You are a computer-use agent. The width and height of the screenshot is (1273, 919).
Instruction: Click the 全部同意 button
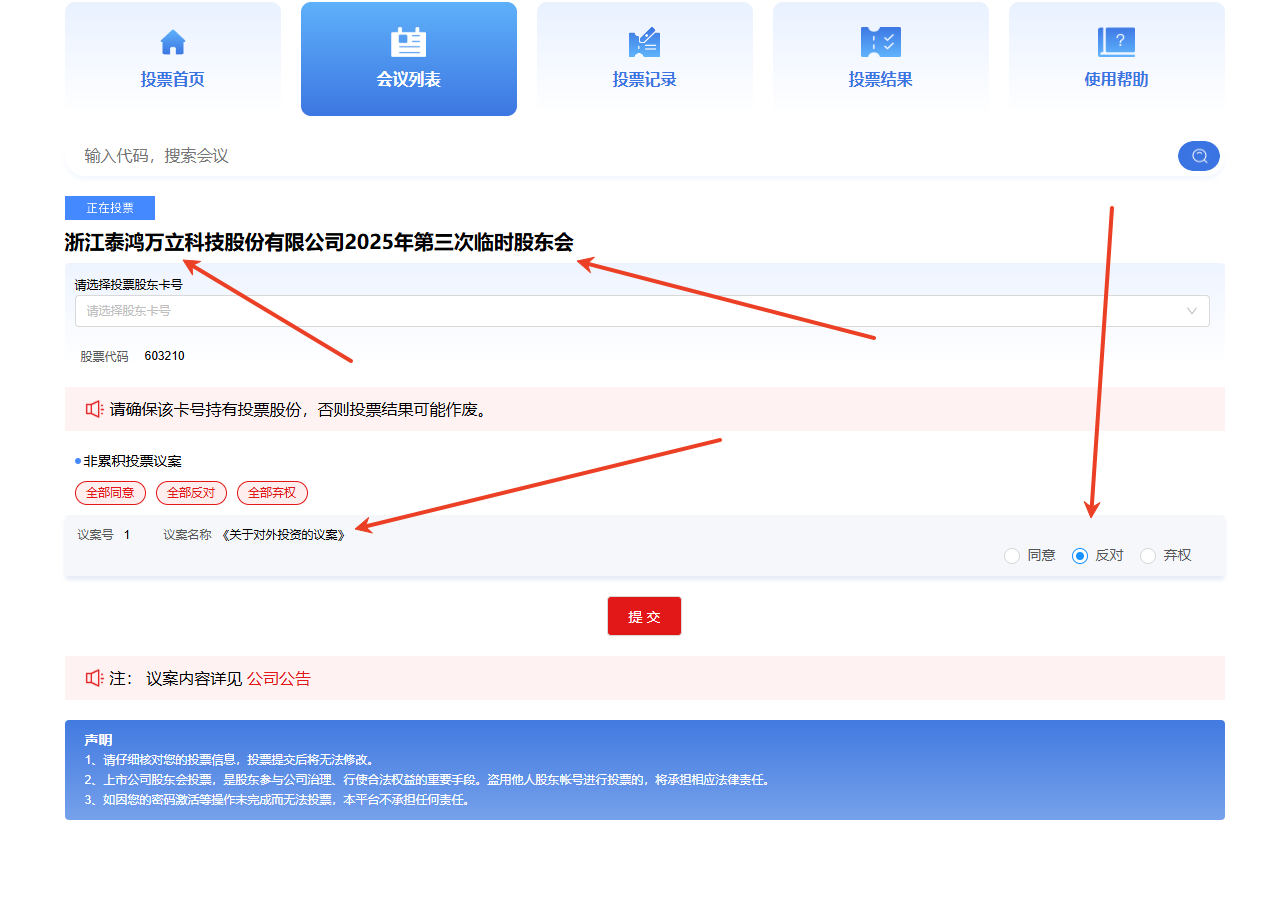(x=110, y=493)
